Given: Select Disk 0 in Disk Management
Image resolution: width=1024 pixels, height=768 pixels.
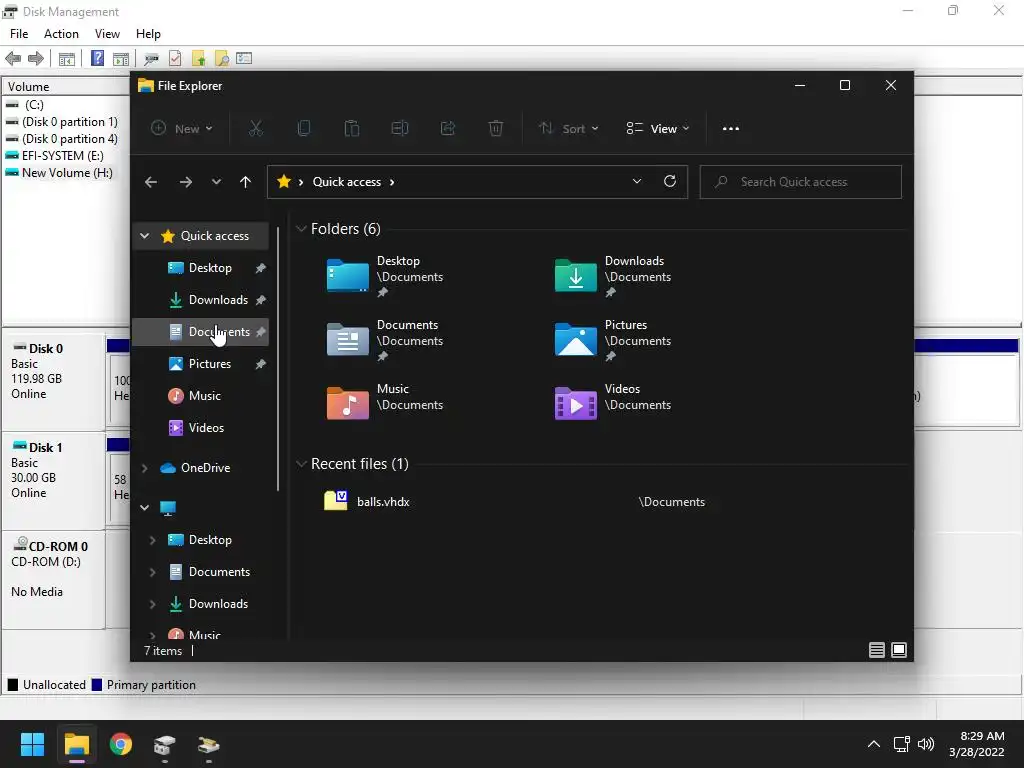Looking at the screenshot, I should coord(54,381).
